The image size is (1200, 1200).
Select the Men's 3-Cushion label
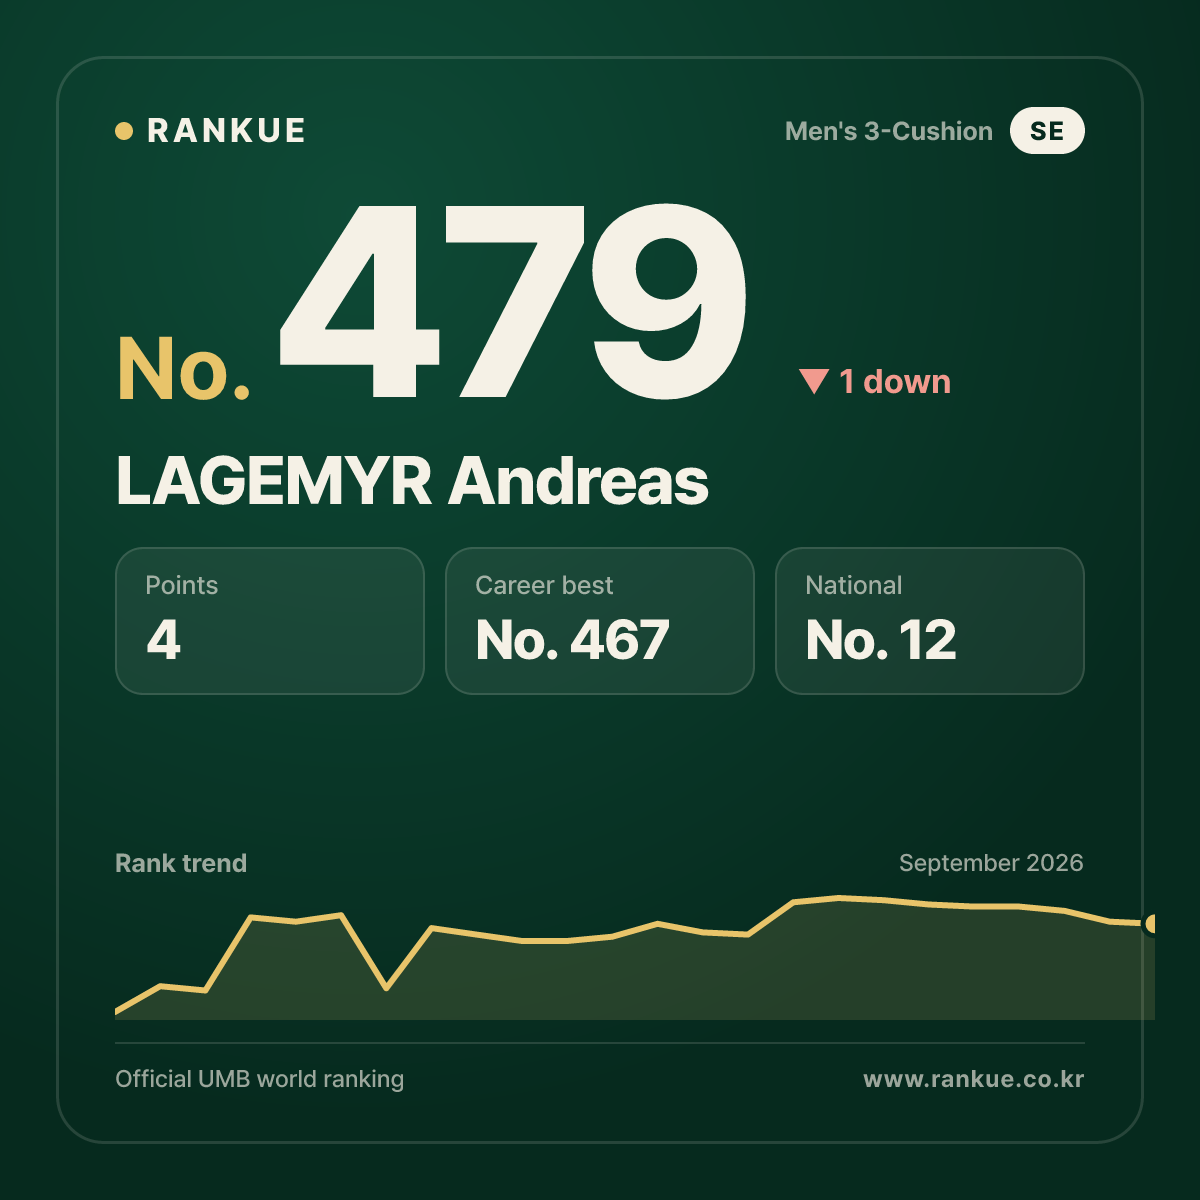tap(889, 131)
